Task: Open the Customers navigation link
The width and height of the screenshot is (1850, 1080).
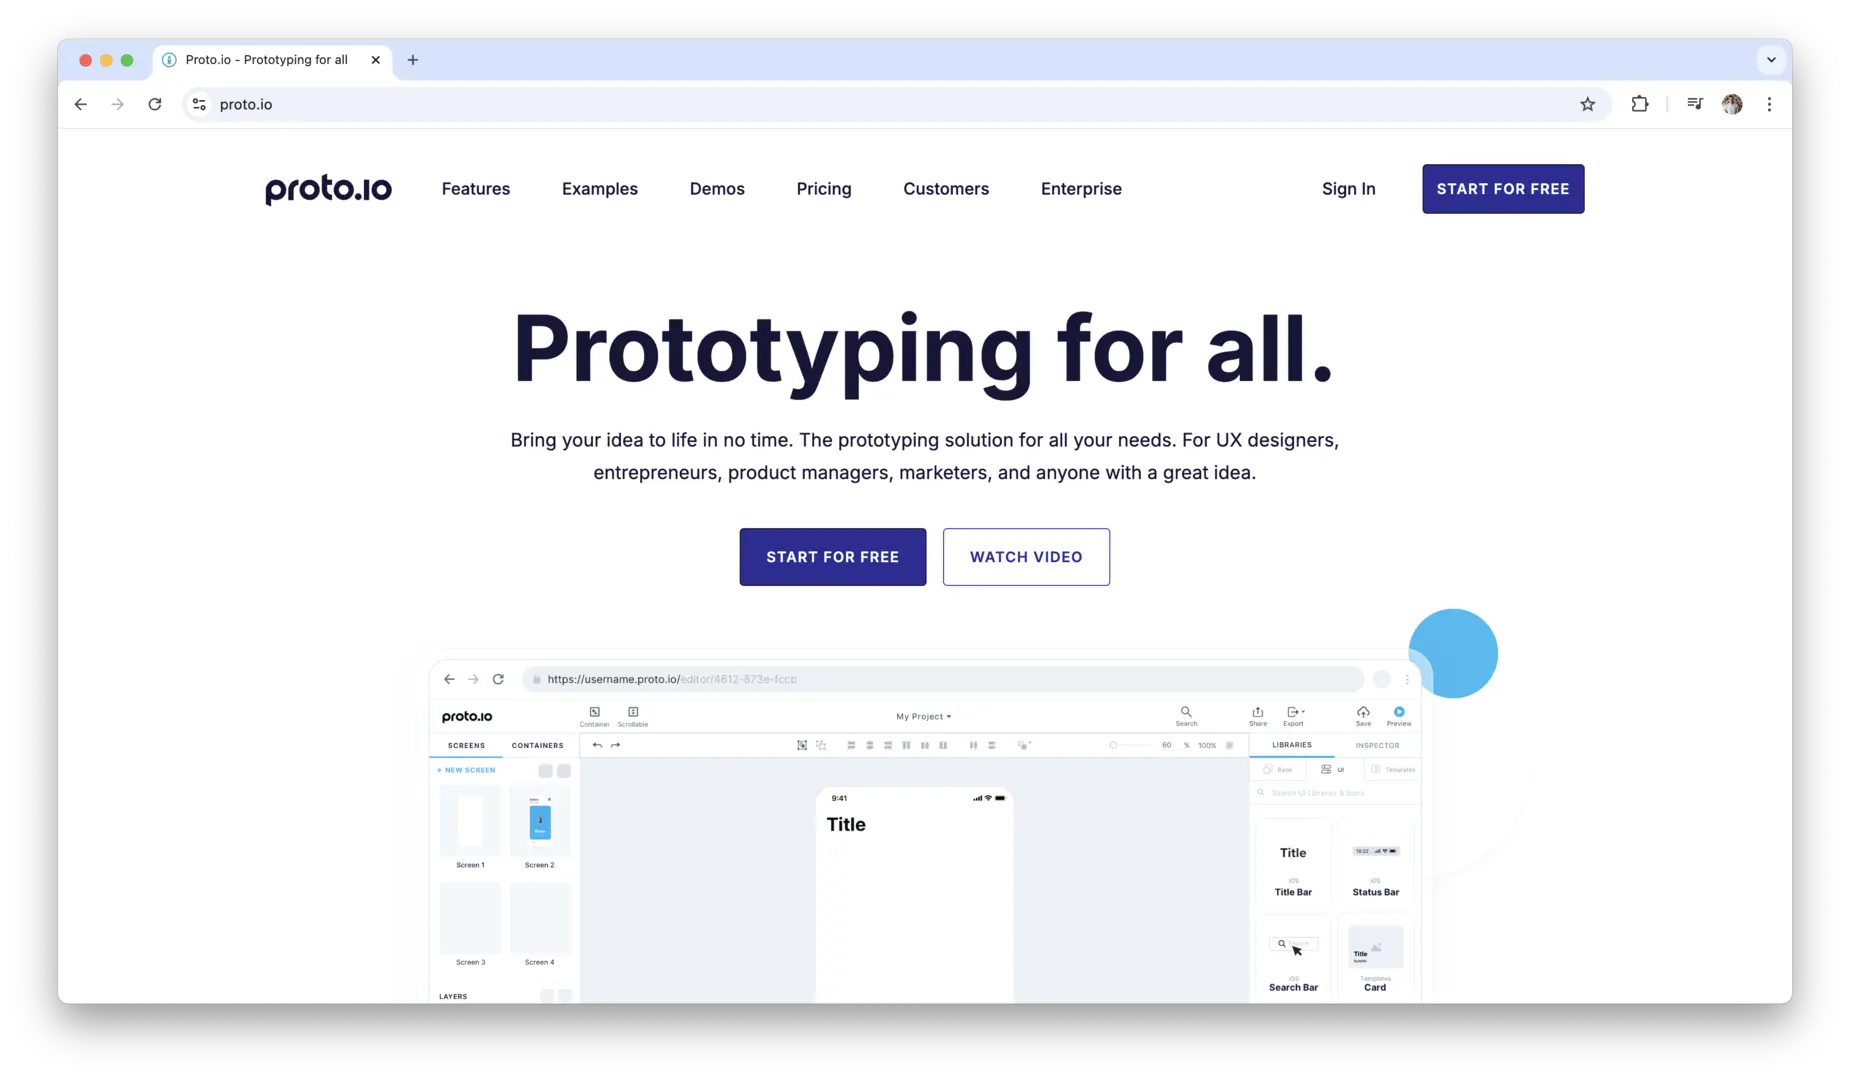Action: 946,189
